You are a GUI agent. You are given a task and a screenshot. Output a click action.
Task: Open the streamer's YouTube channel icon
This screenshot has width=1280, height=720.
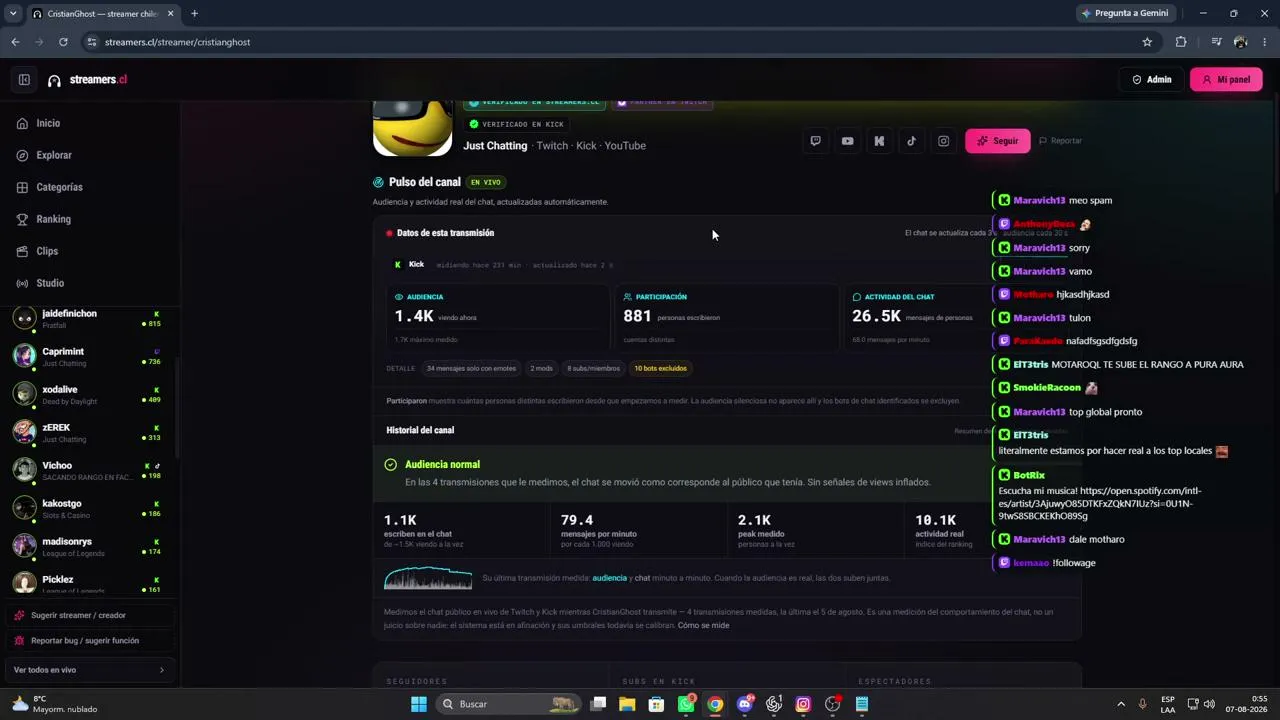click(x=848, y=141)
